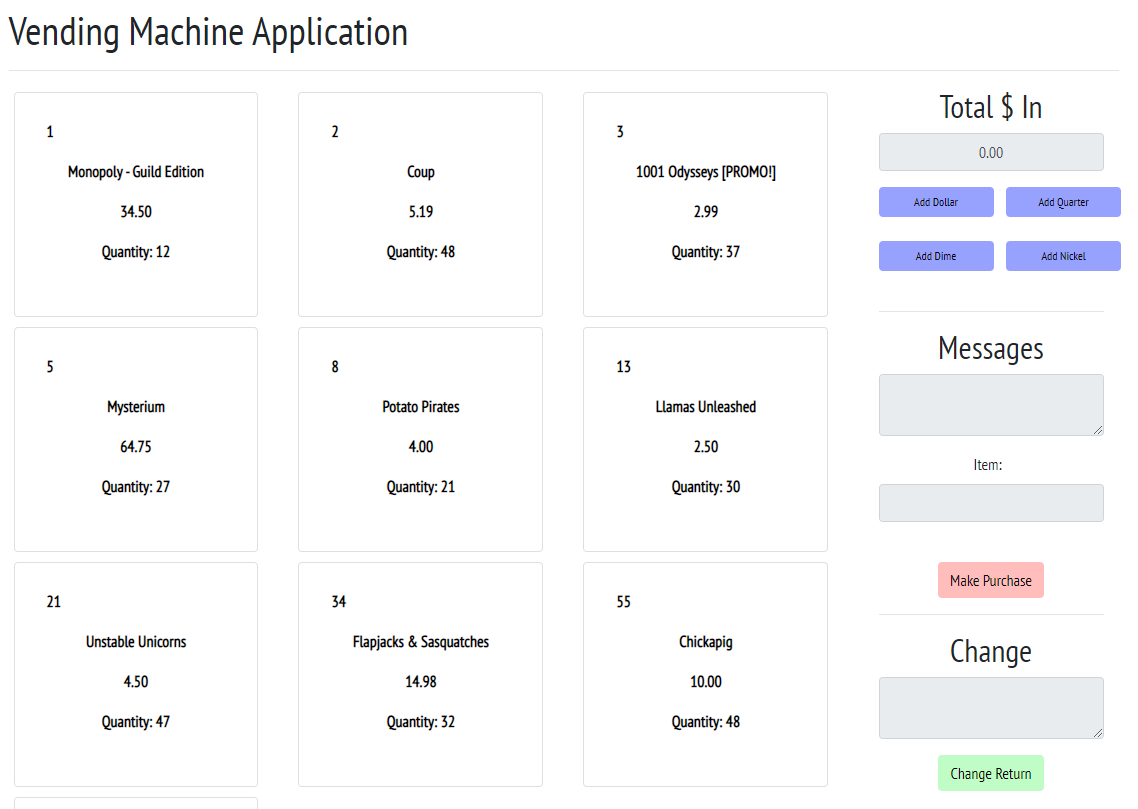Viewport: 1138px width, 809px height.
Task: Click item number 13
Action: click(623, 366)
